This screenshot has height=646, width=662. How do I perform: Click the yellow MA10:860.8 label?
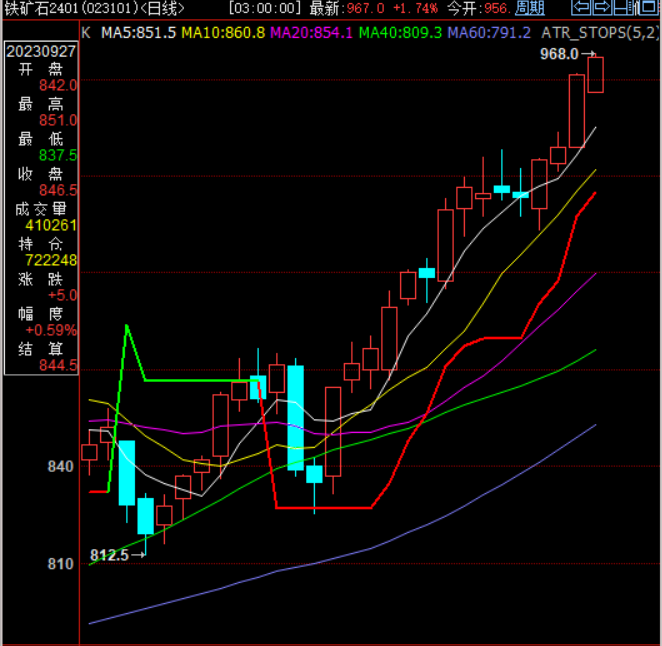pos(222,32)
